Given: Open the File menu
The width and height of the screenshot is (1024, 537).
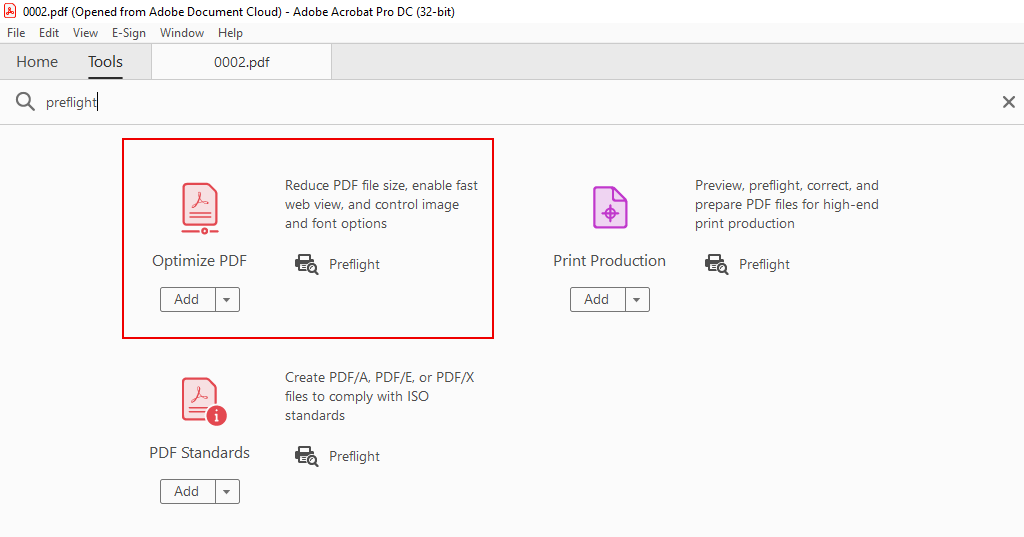Looking at the screenshot, I should (16, 33).
